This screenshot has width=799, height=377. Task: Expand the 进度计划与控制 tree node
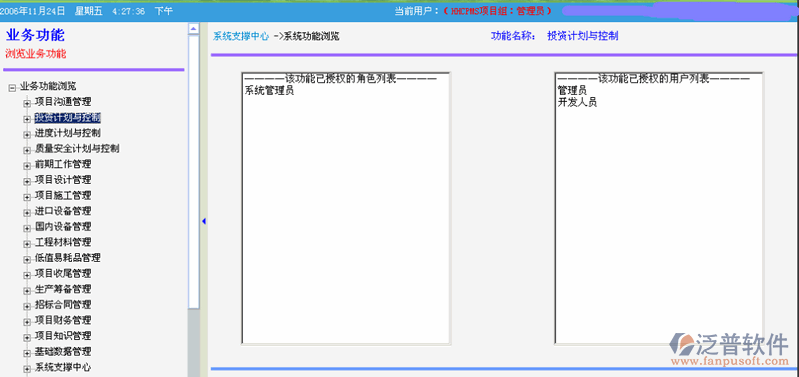point(27,134)
